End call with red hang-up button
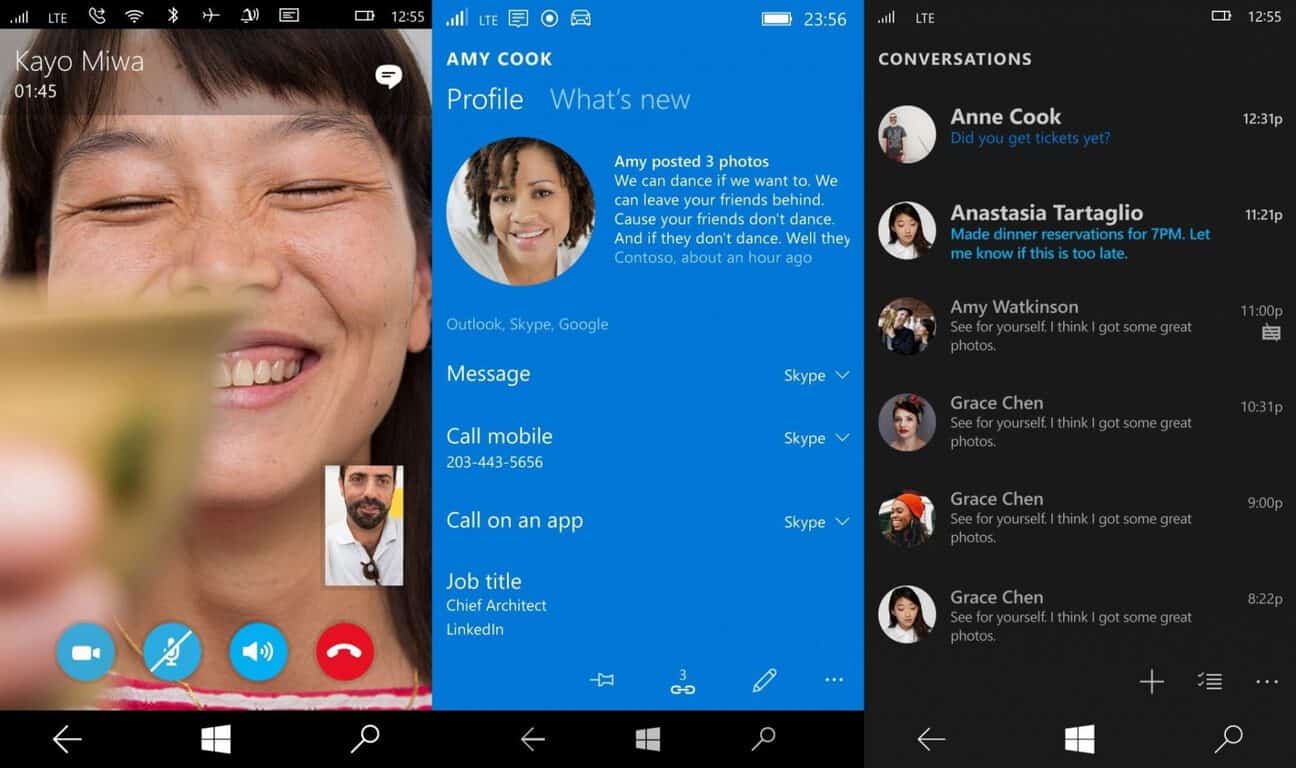This screenshot has width=1296, height=768. pyautogui.click(x=345, y=652)
